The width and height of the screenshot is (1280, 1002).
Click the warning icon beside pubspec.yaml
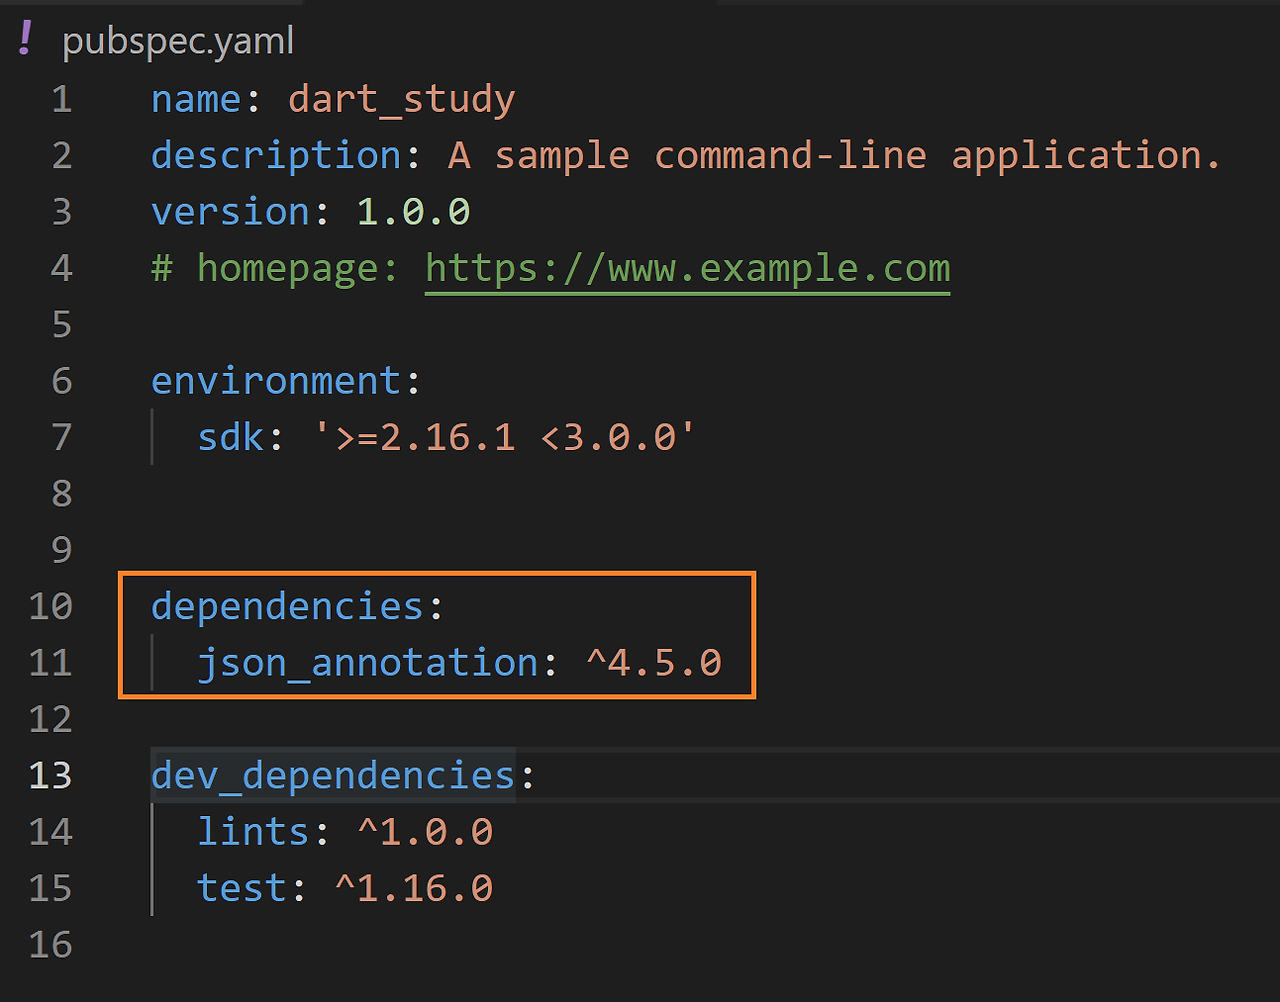tap(24, 38)
